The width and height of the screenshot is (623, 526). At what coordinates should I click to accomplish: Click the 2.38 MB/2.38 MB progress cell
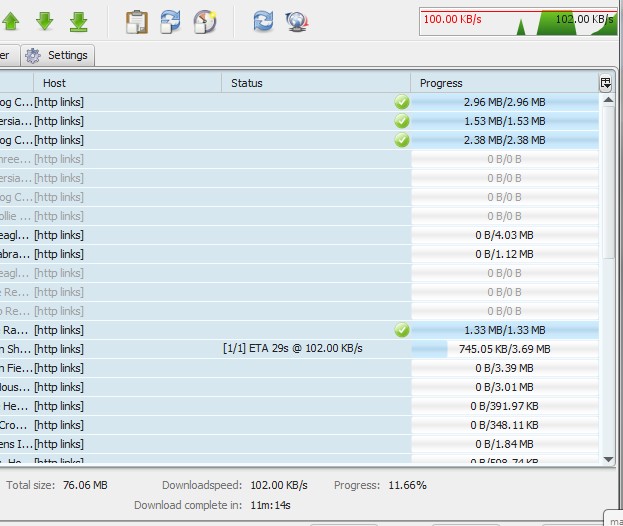pos(505,140)
